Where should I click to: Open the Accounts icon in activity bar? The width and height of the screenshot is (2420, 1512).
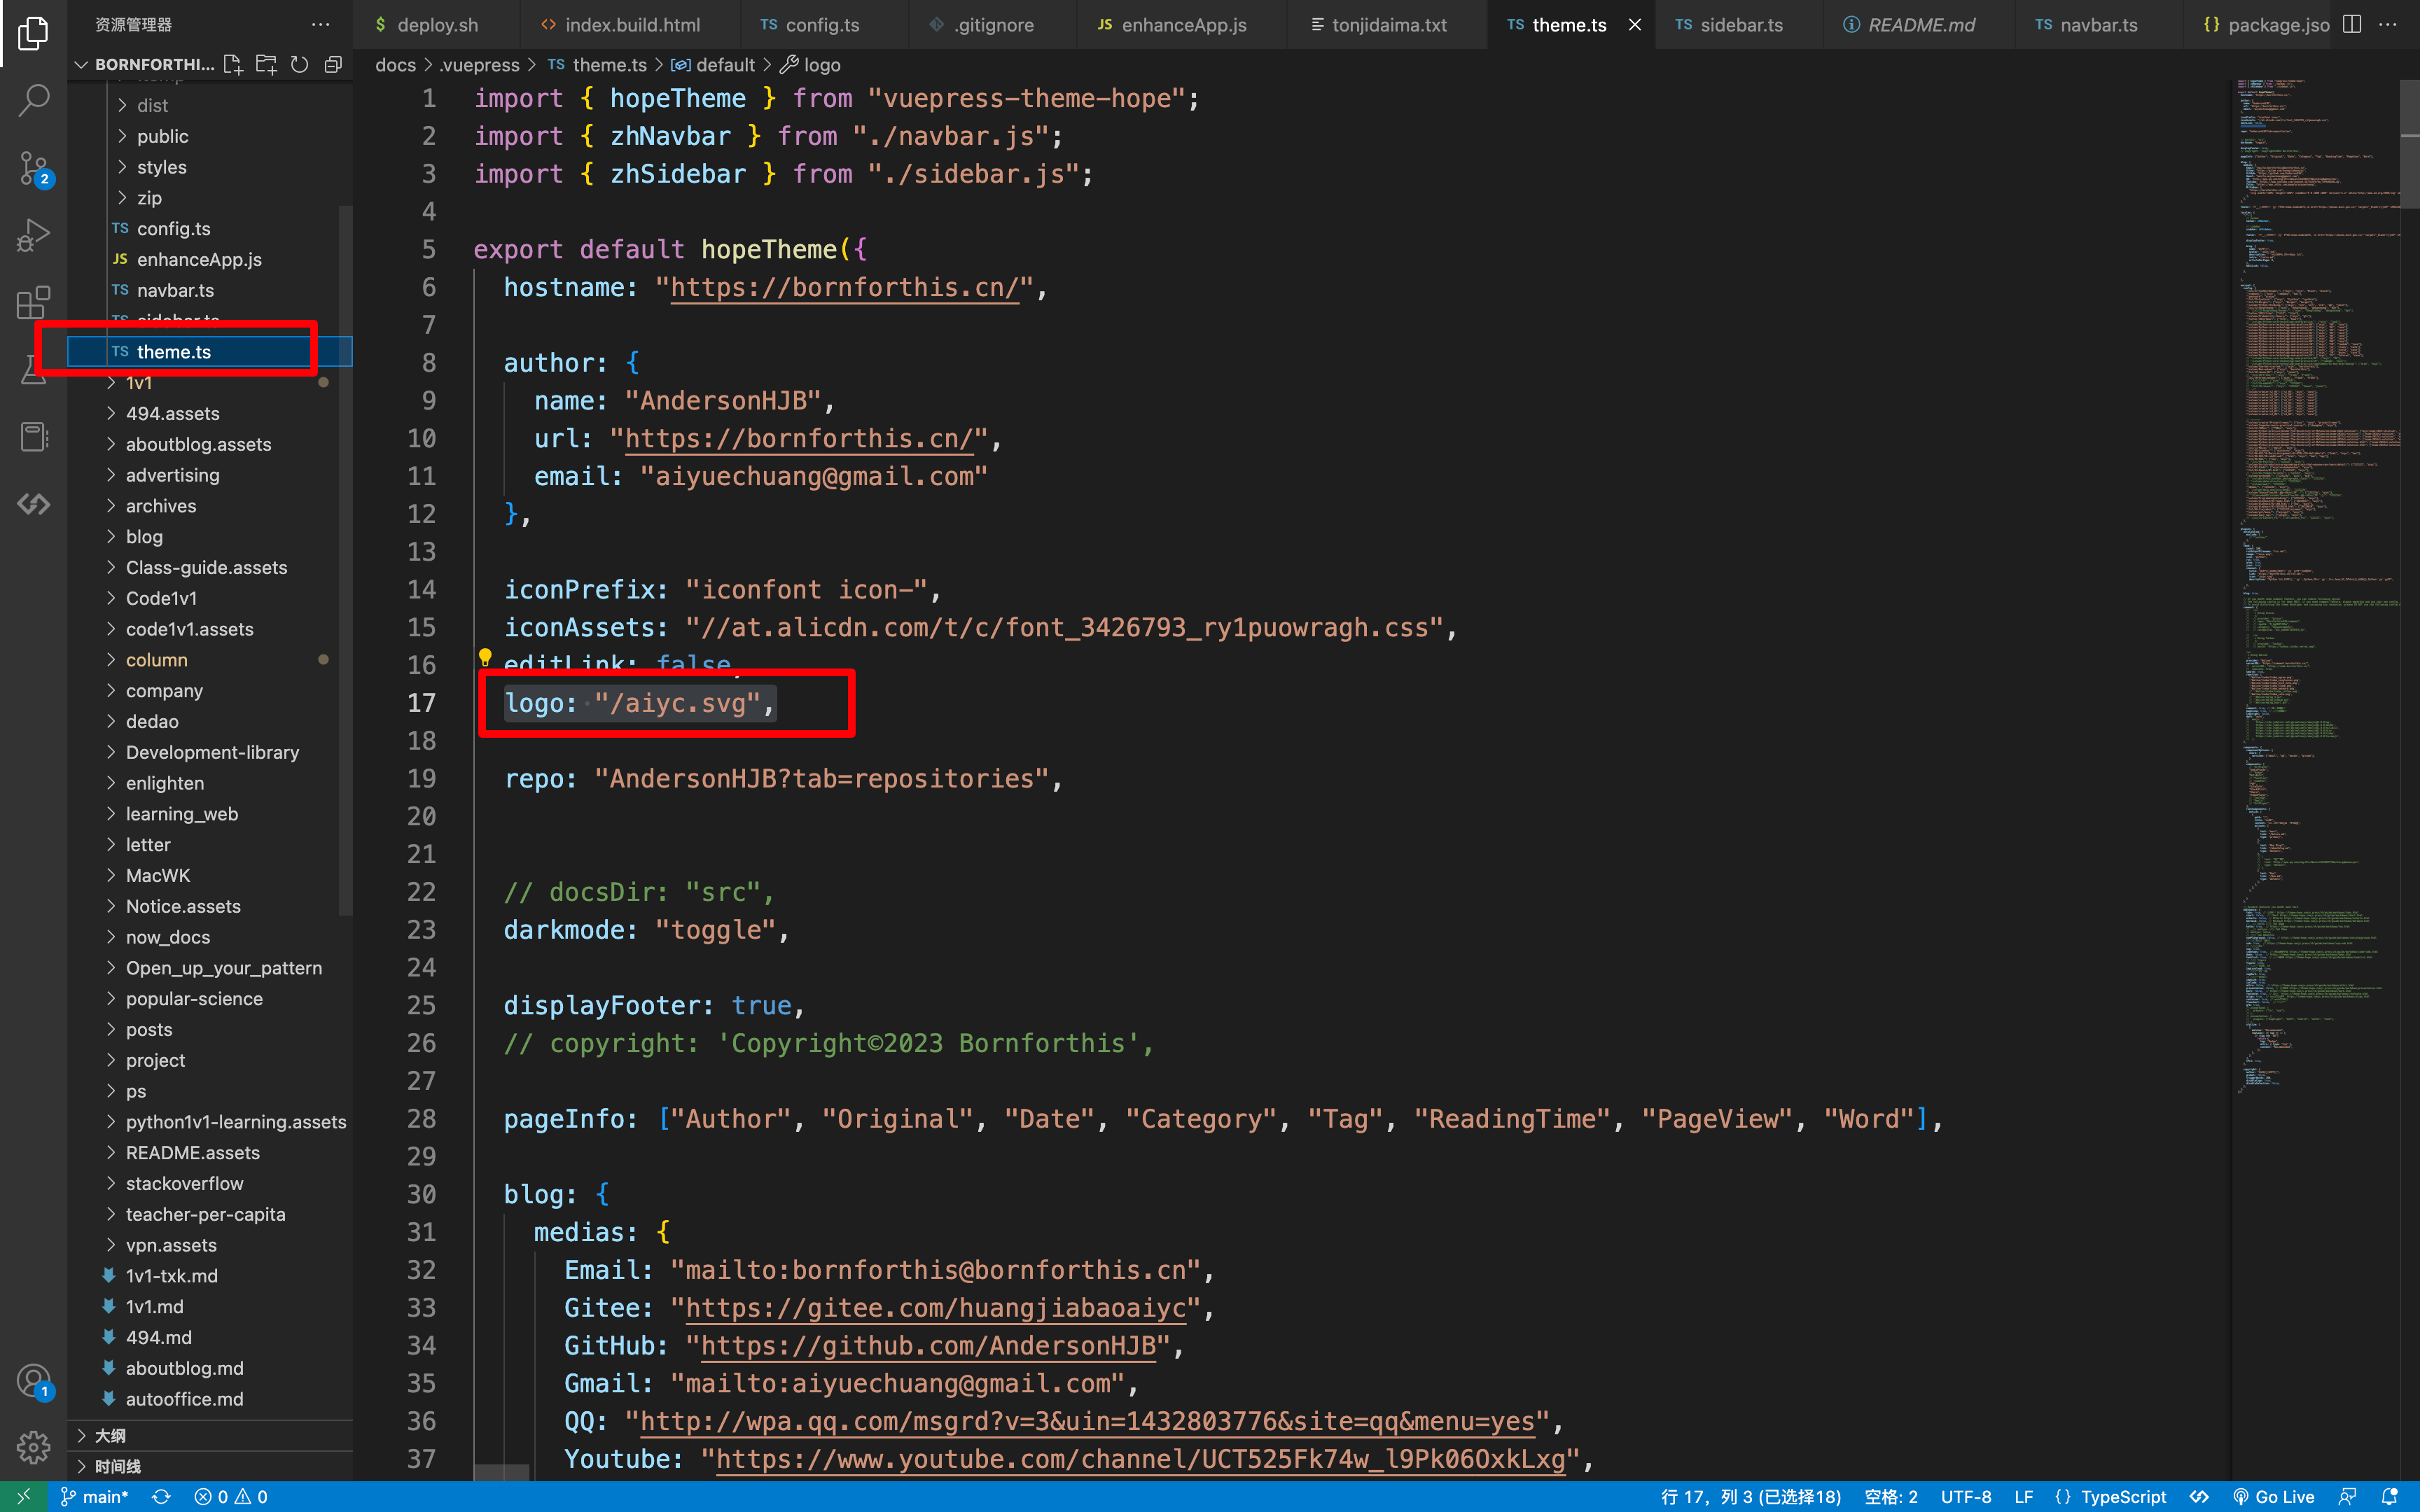33,1381
